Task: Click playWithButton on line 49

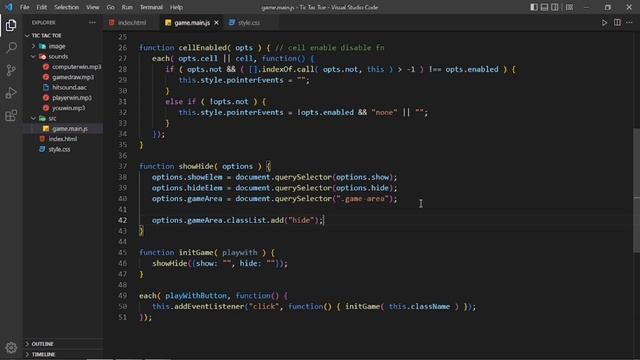Action: click(x=196, y=296)
